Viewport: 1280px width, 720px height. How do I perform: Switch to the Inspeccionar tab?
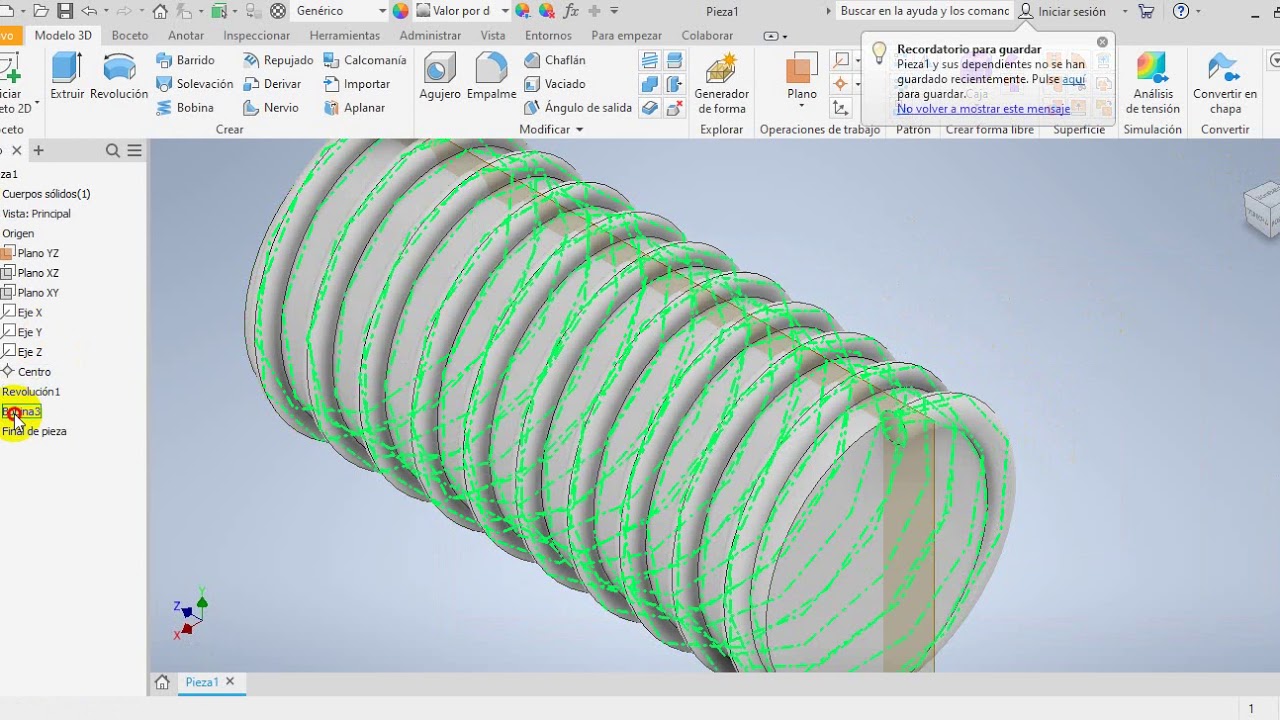[257, 36]
